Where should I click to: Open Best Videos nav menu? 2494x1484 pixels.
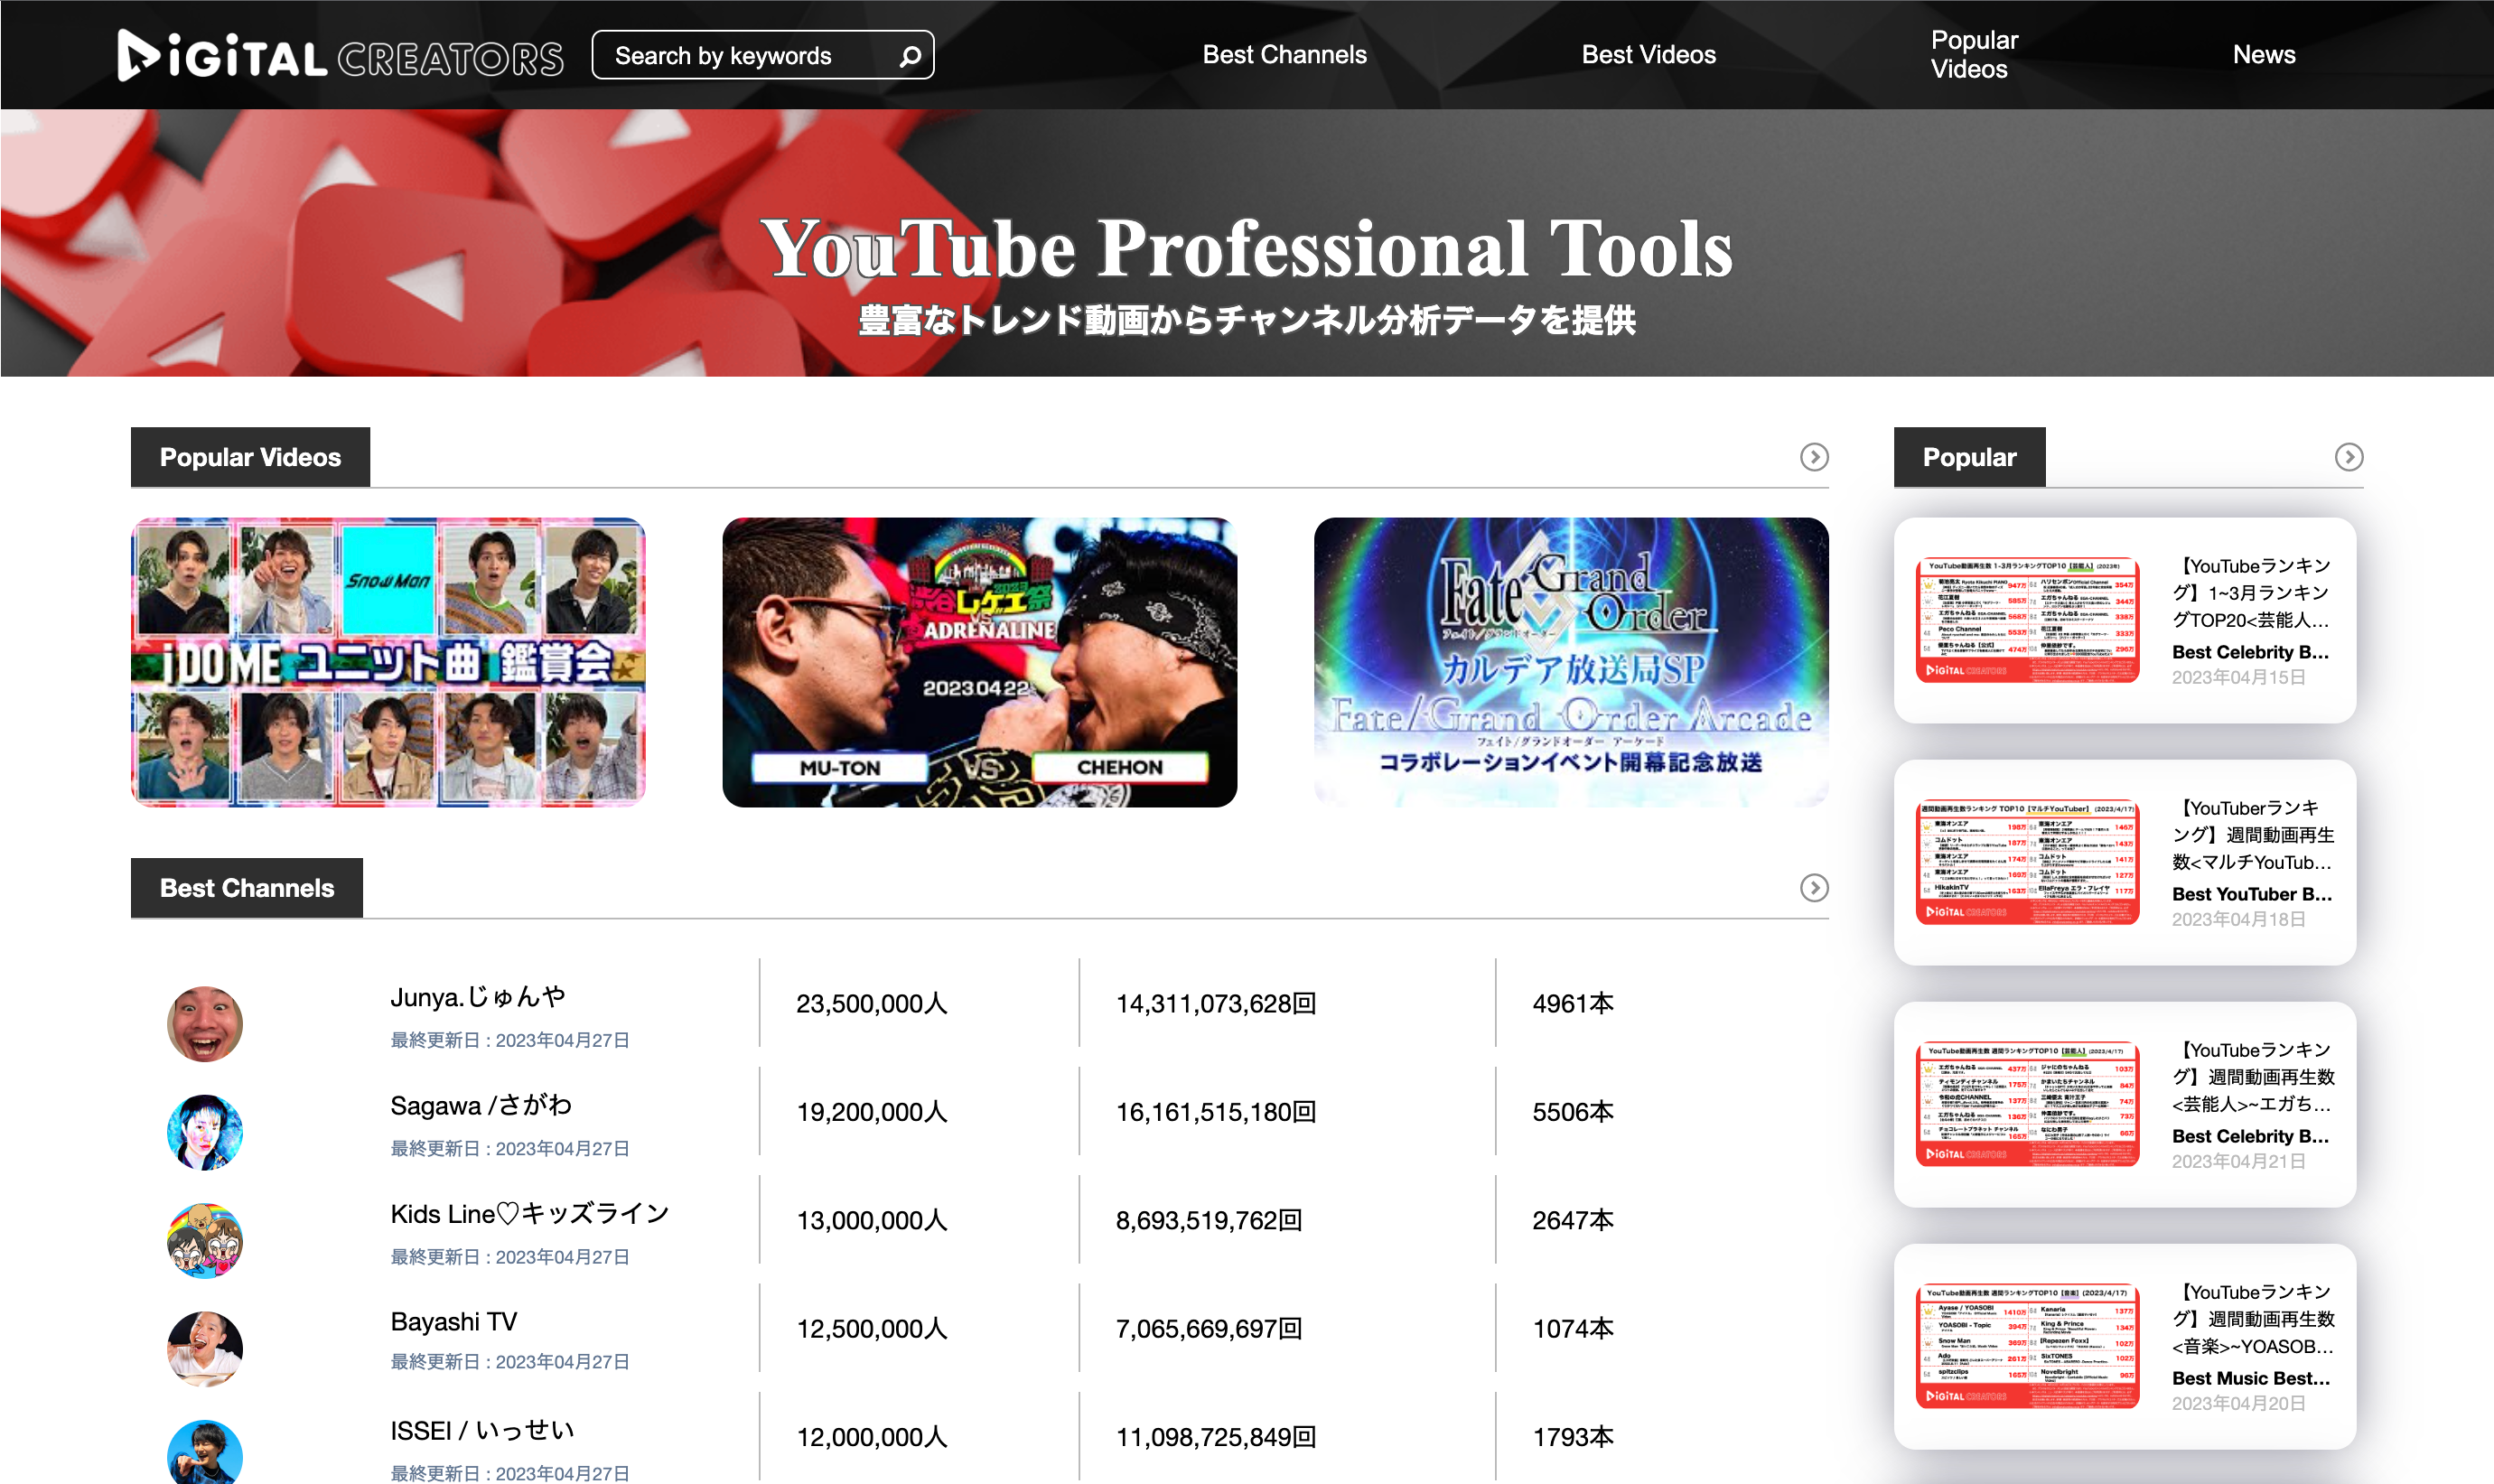pos(1648,55)
